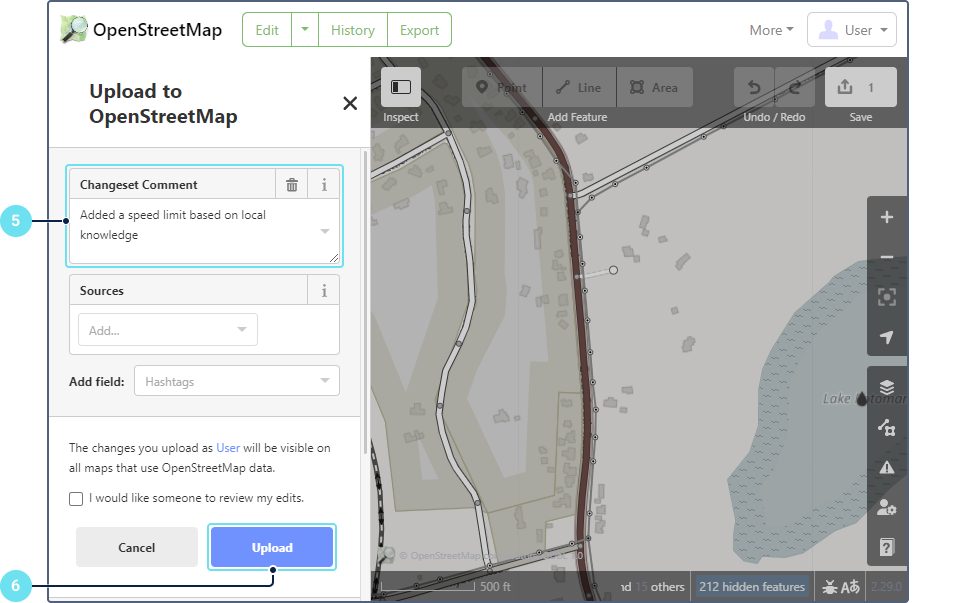
Task: Open the map data panel
Action: (x=886, y=427)
